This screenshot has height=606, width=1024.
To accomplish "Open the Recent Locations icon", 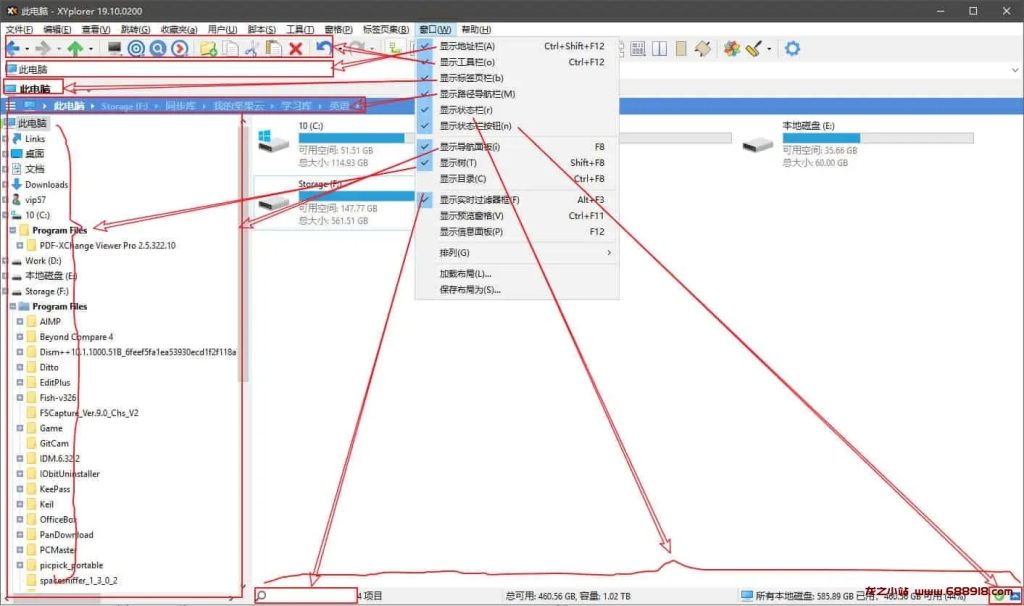I will (180, 48).
